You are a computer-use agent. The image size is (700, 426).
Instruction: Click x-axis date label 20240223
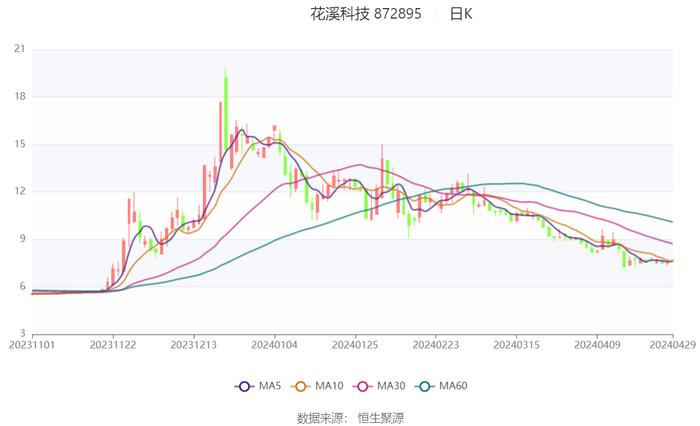coord(436,345)
